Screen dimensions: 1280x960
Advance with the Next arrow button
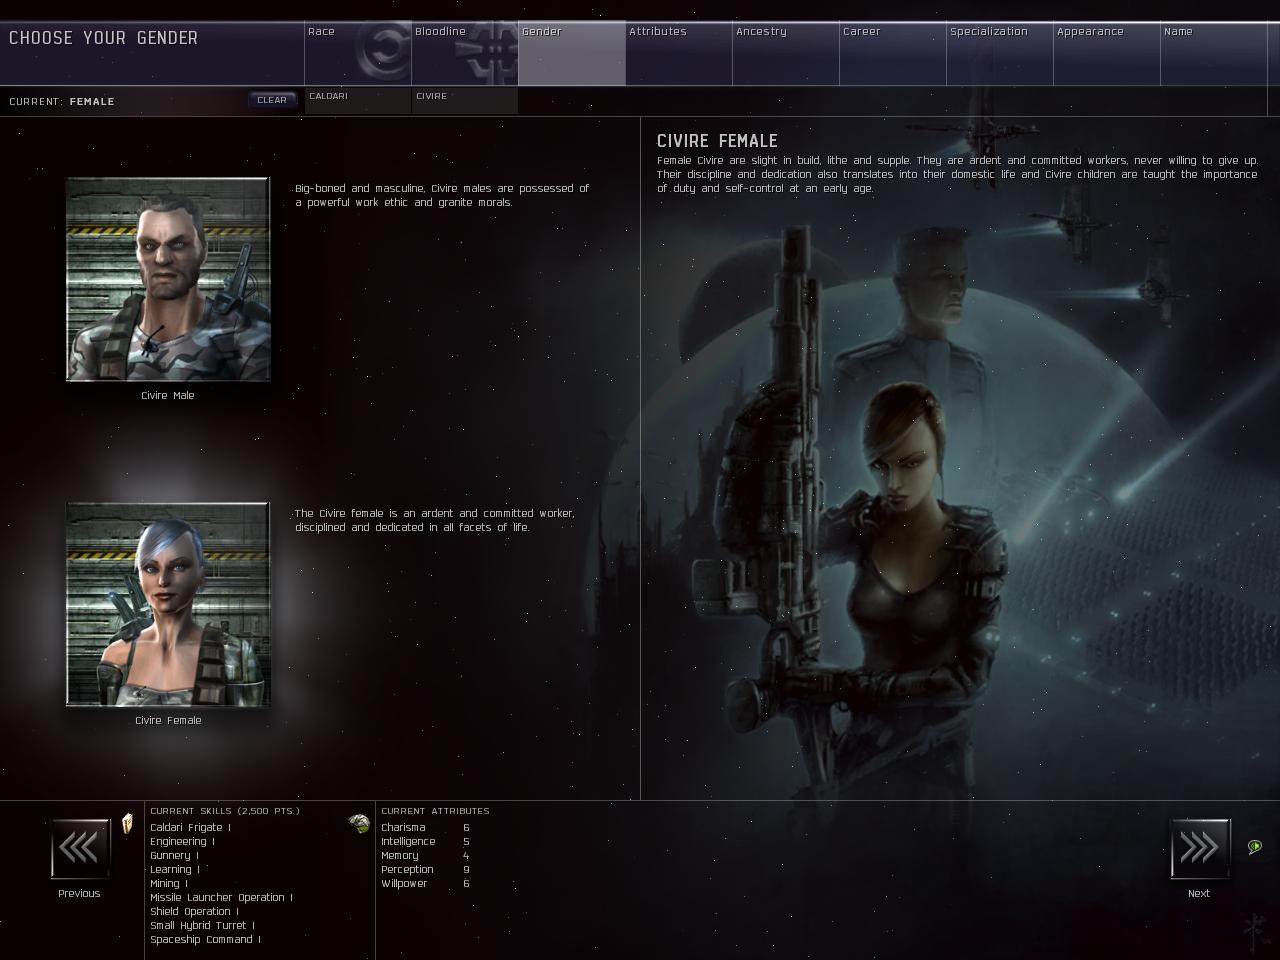click(x=1199, y=849)
